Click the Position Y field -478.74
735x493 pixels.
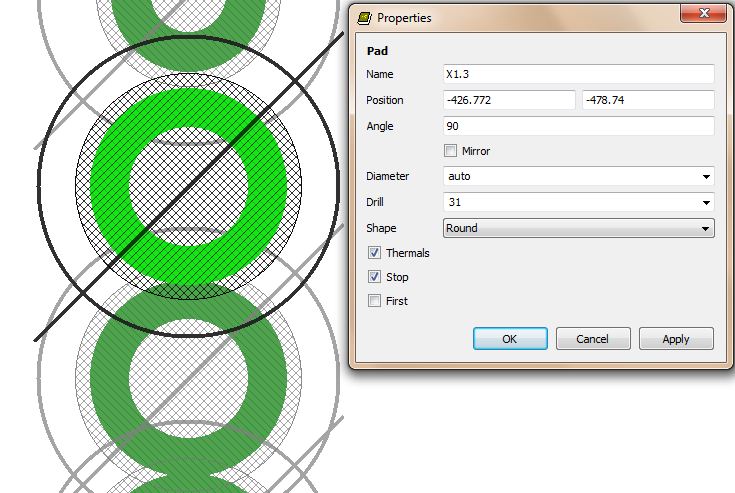pyautogui.click(x=648, y=100)
